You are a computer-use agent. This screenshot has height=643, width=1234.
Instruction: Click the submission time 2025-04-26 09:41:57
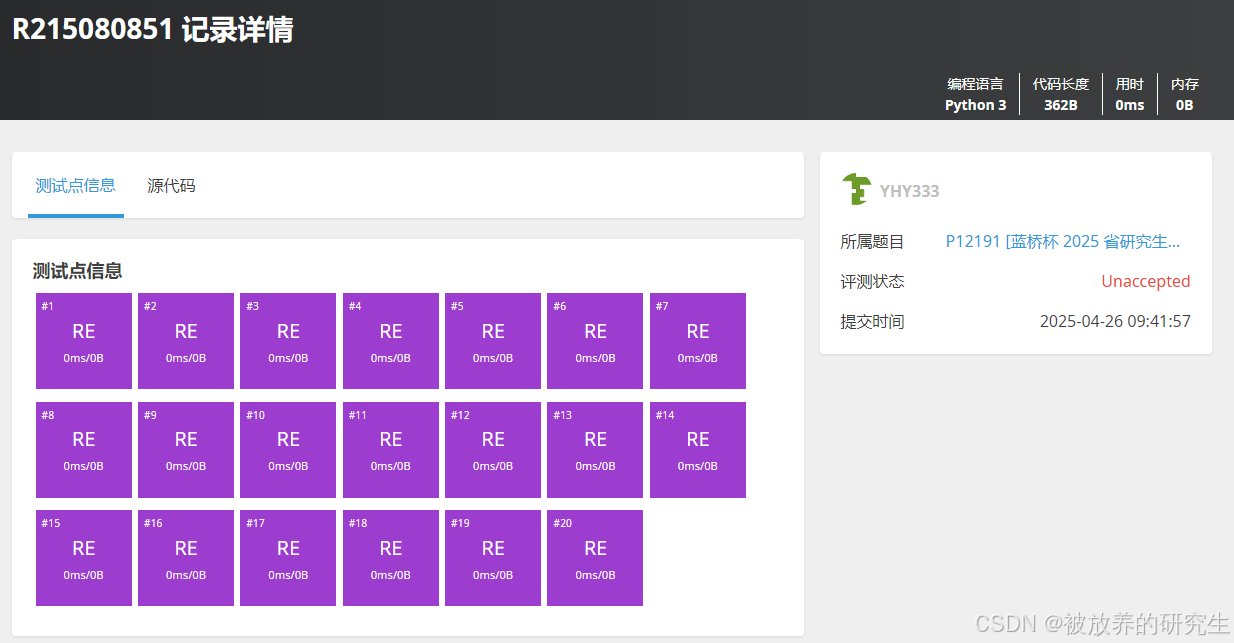coord(1115,321)
